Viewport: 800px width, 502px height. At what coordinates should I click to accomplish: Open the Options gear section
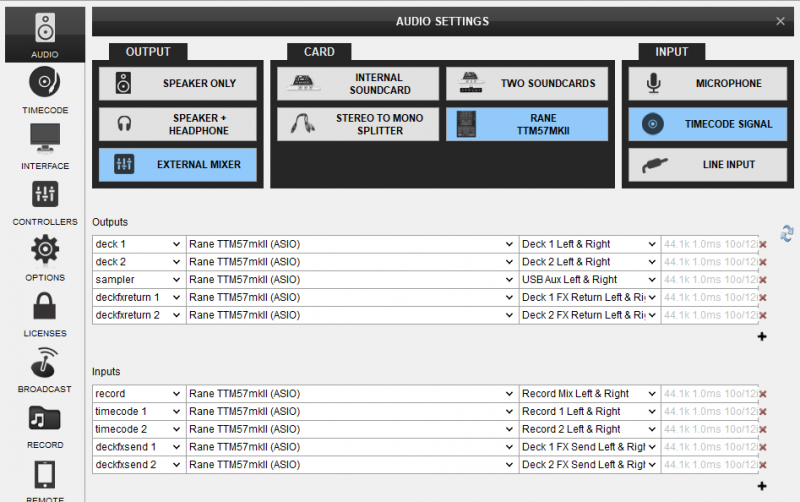[x=45, y=258]
